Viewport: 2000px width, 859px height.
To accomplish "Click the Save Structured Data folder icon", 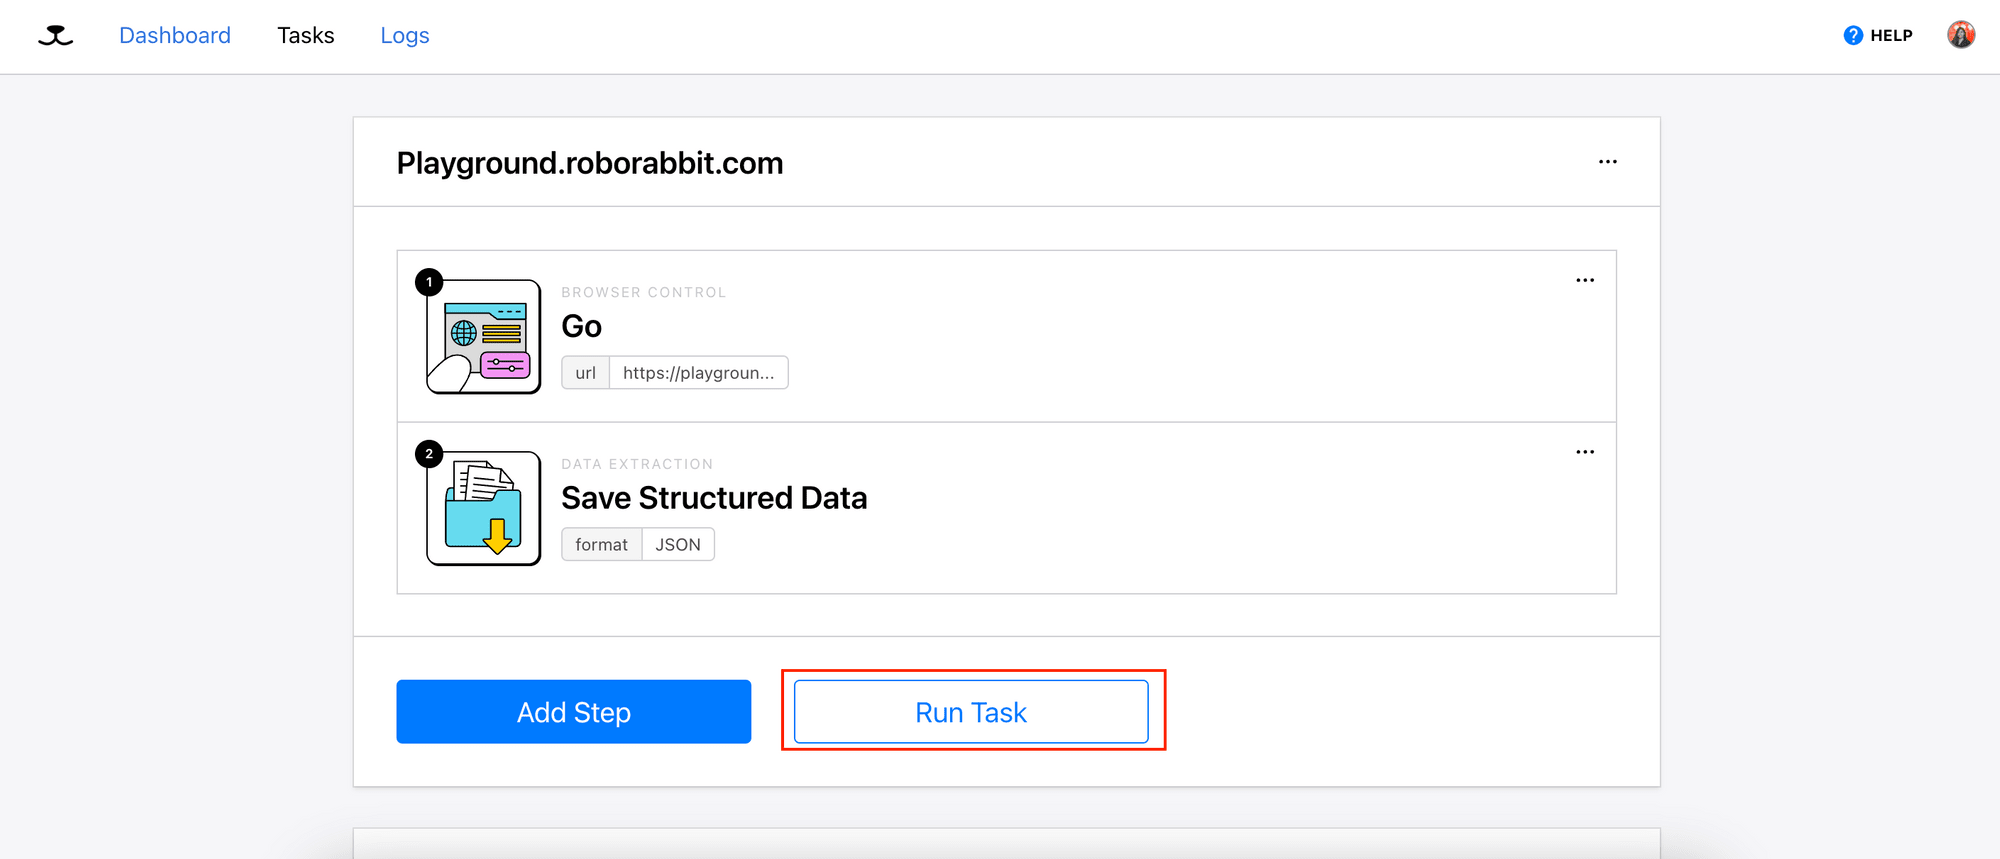I will (x=483, y=507).
